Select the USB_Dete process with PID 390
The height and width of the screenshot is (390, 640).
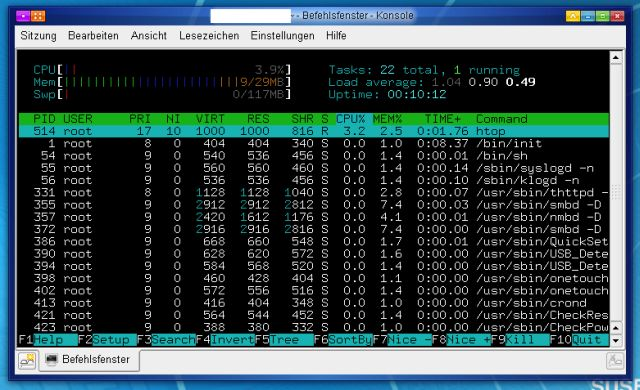[x=314, y=254]
